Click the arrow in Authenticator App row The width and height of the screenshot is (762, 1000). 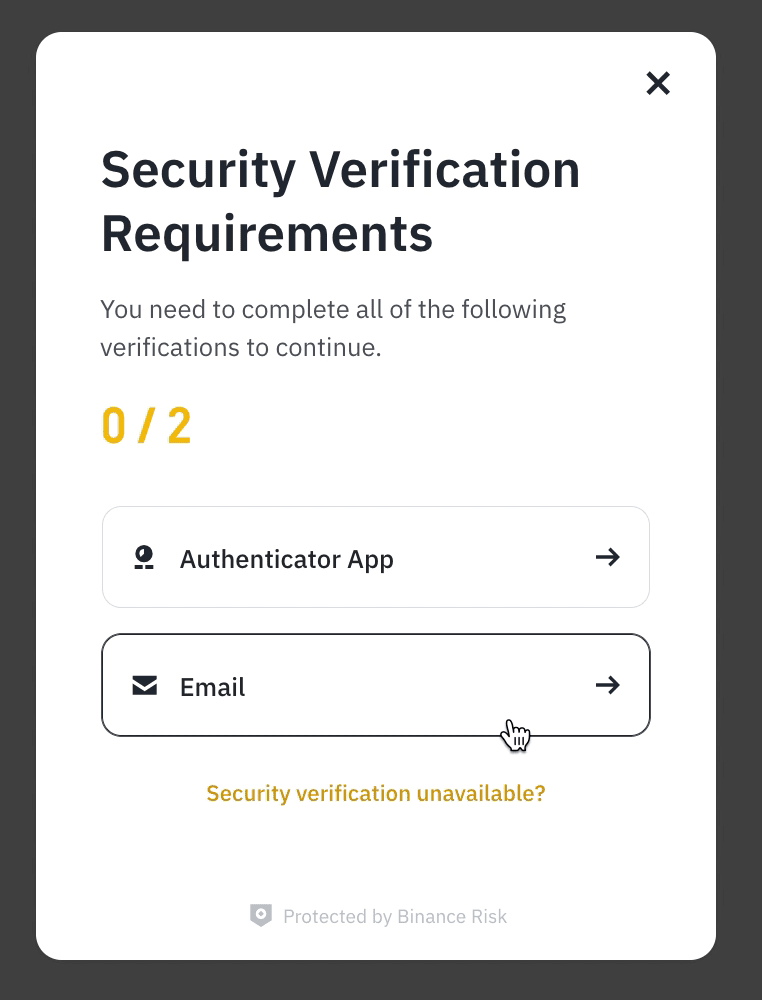607,557
